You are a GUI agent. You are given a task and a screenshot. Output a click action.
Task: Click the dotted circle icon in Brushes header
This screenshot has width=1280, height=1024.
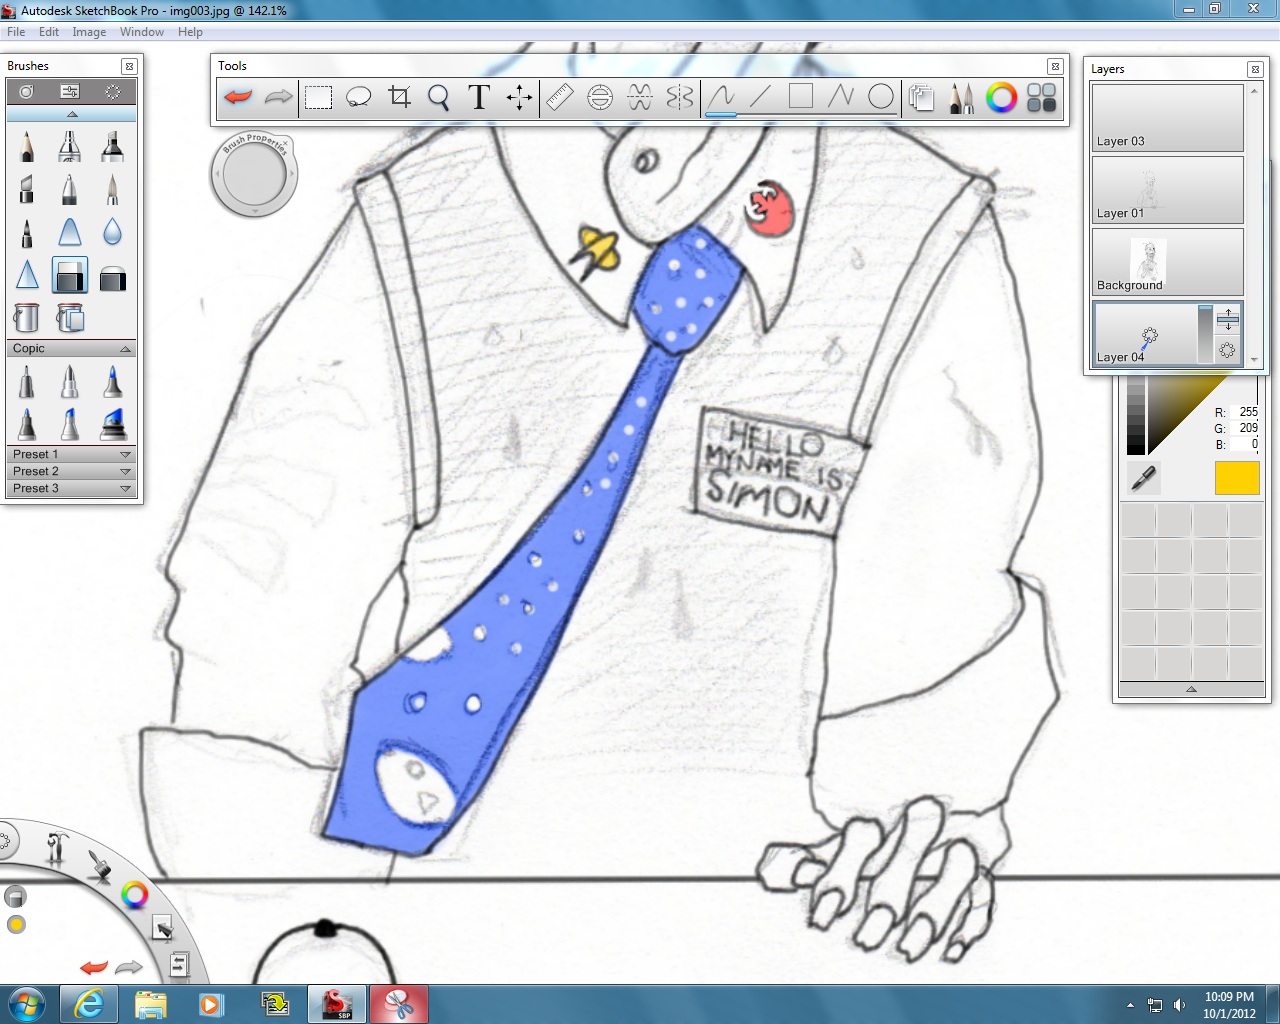pyautogui.click(x=113, y=91)
